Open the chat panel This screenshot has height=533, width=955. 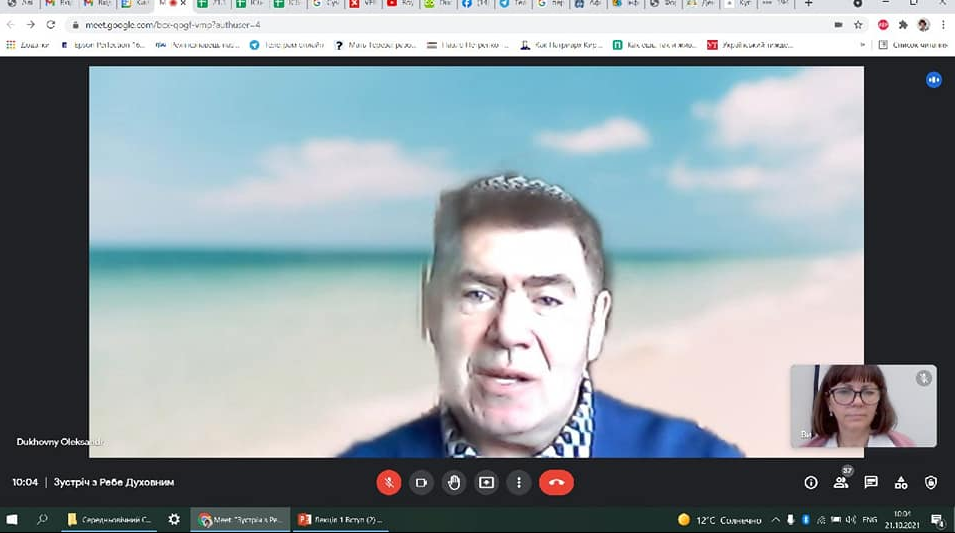871,482
